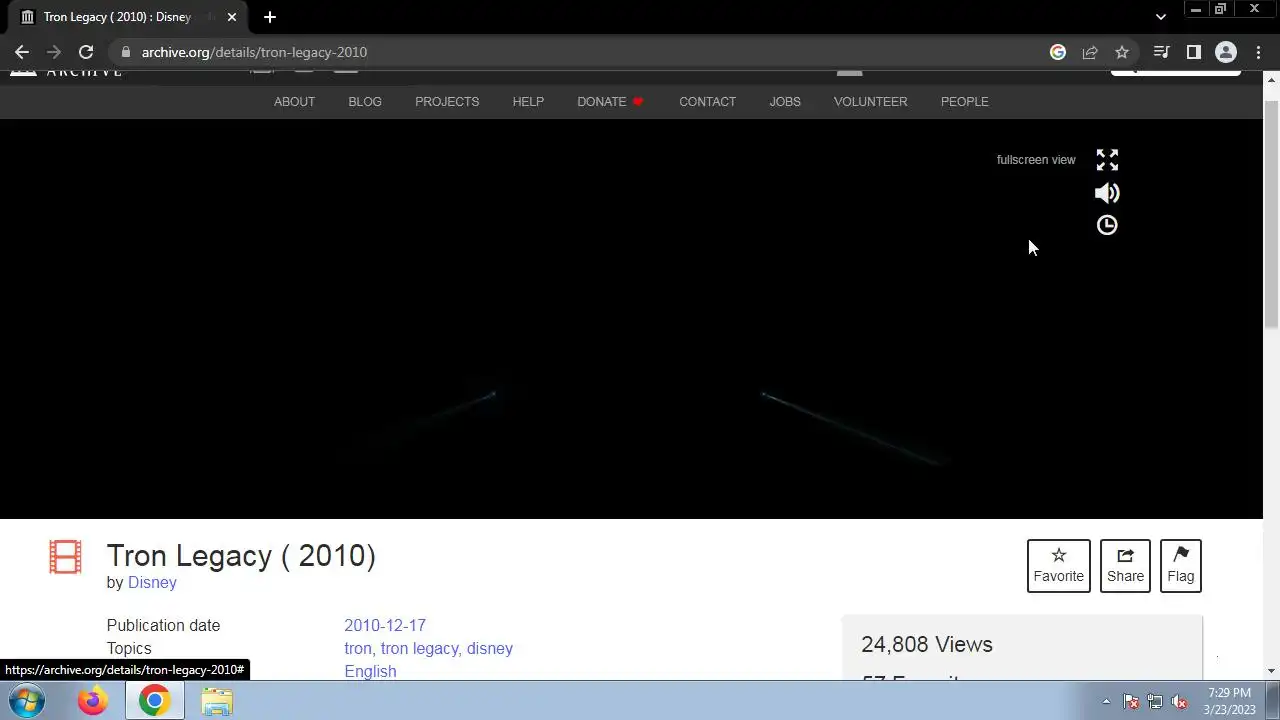This screenshot has height=720, width=1280.
Task: Open Chrome profile avatar
Action: pyautogui.click(x=1225, y=52)
